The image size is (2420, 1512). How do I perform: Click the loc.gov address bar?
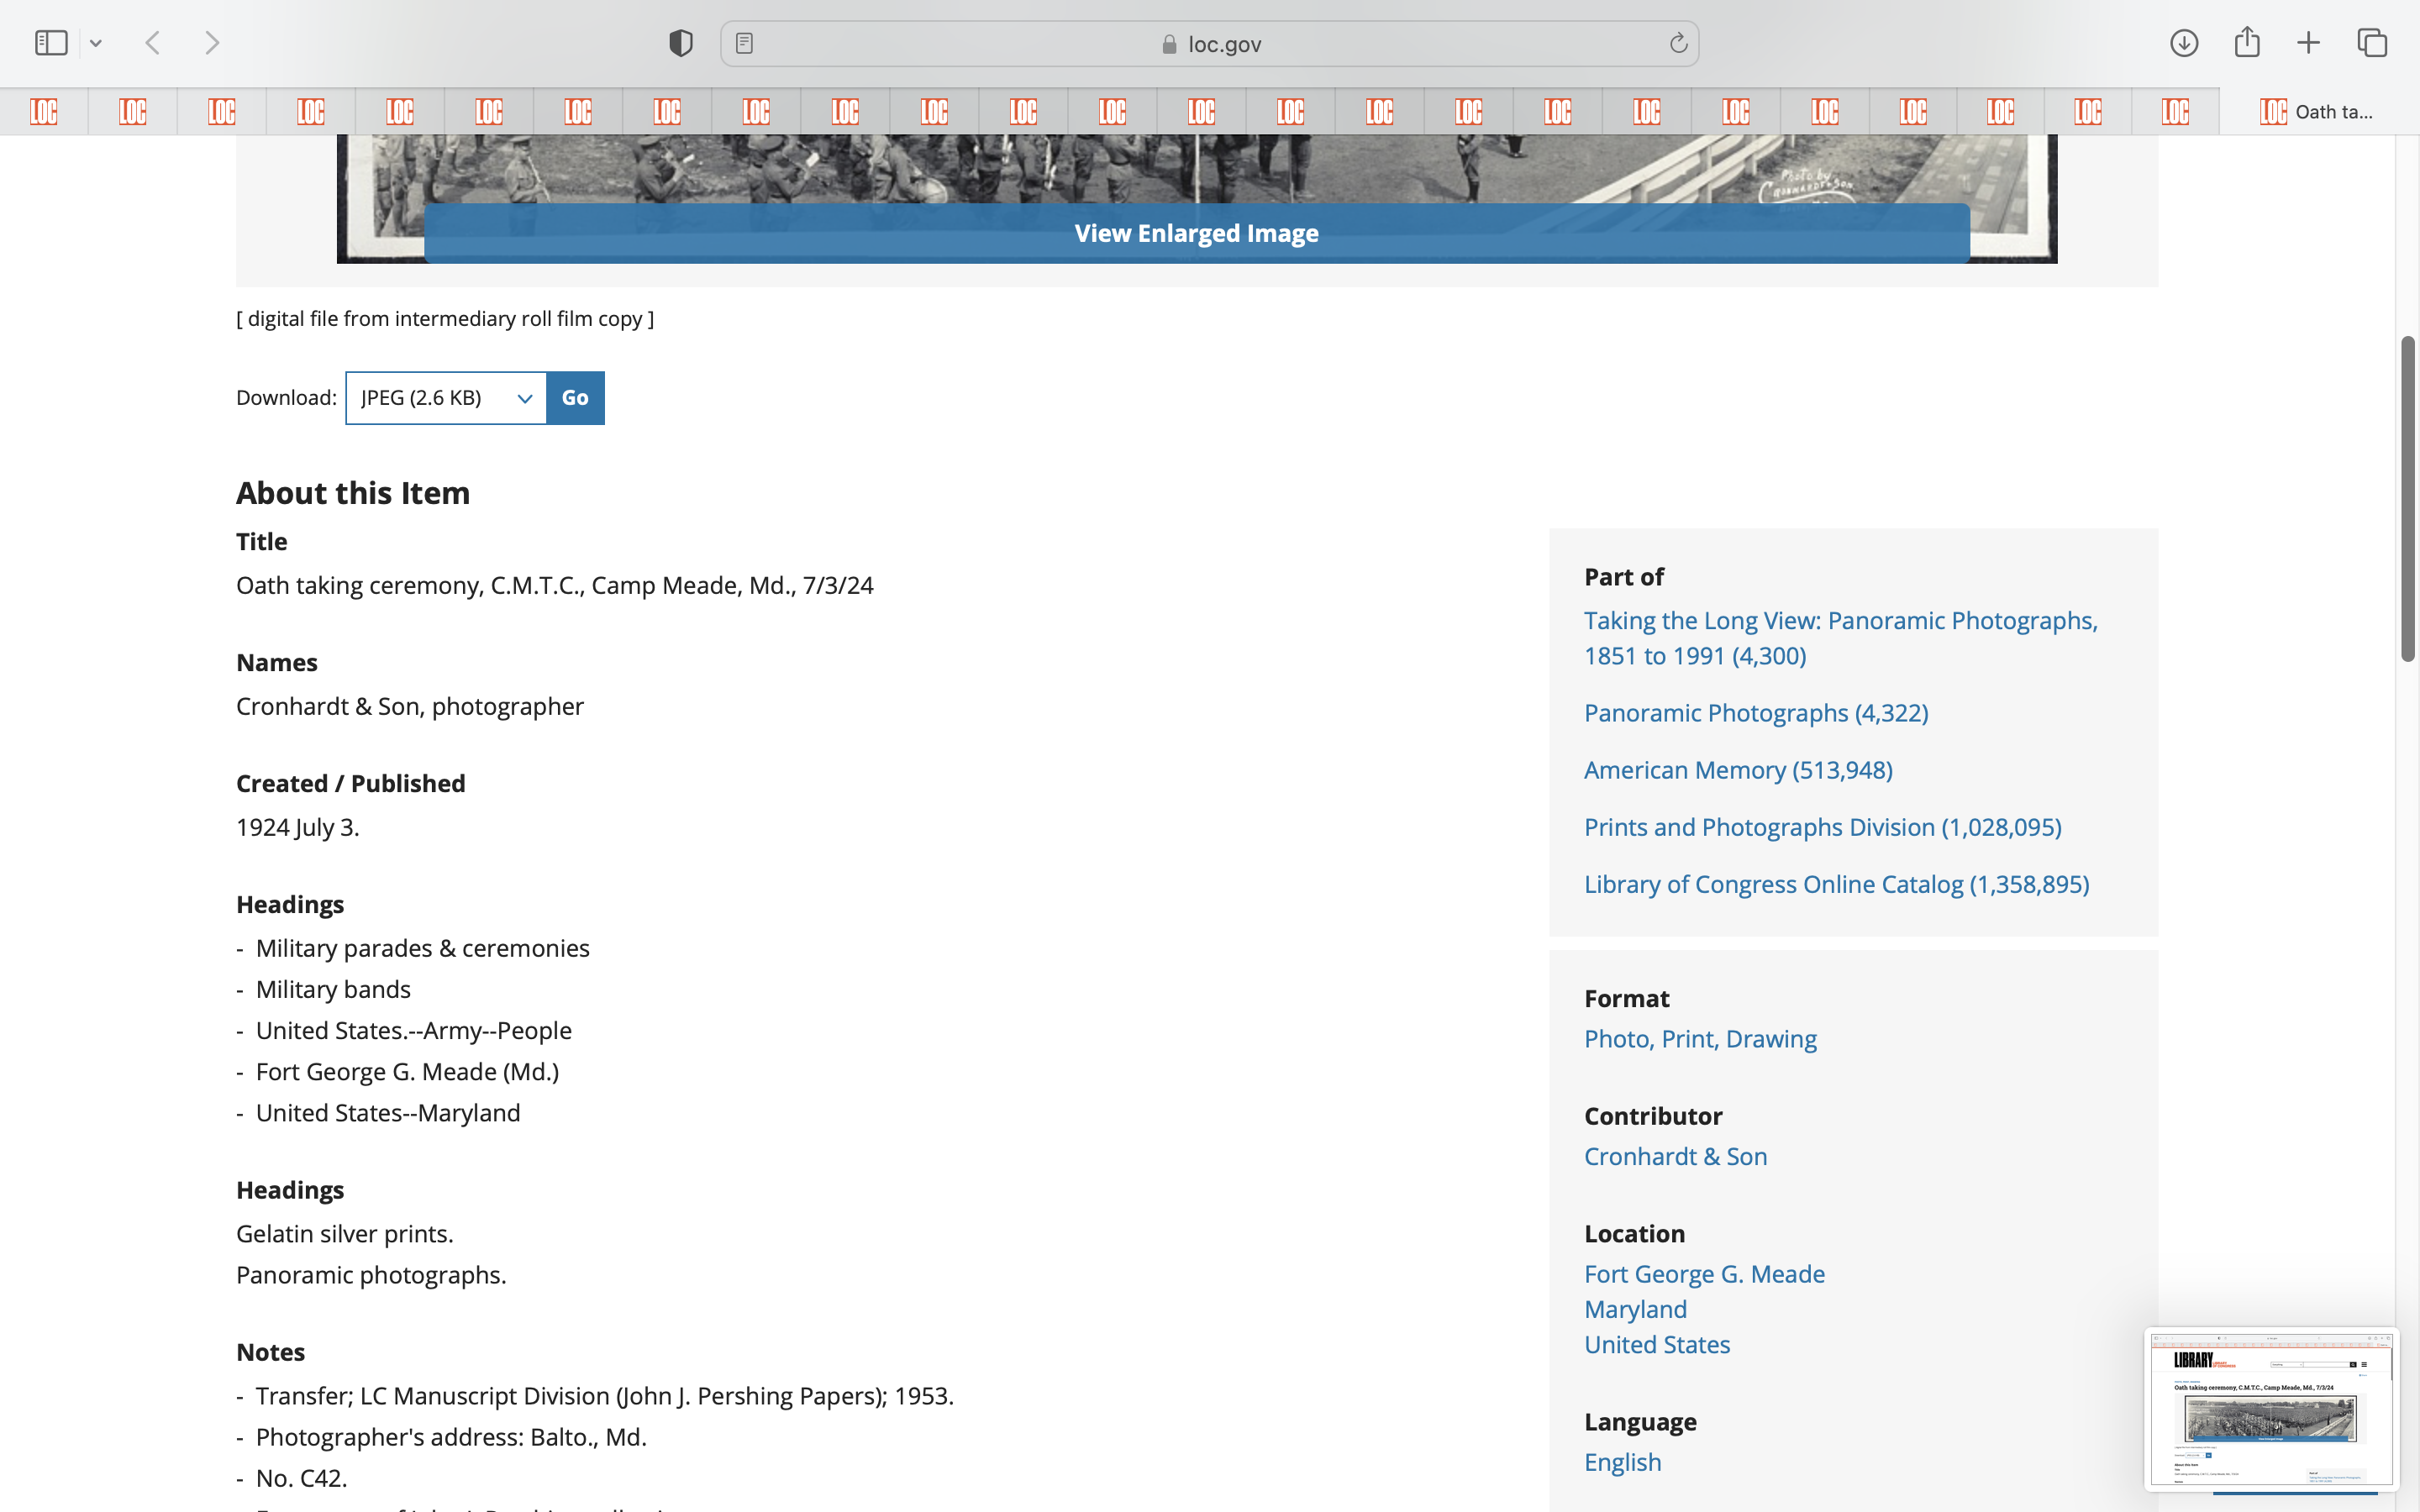[1210, 44]
